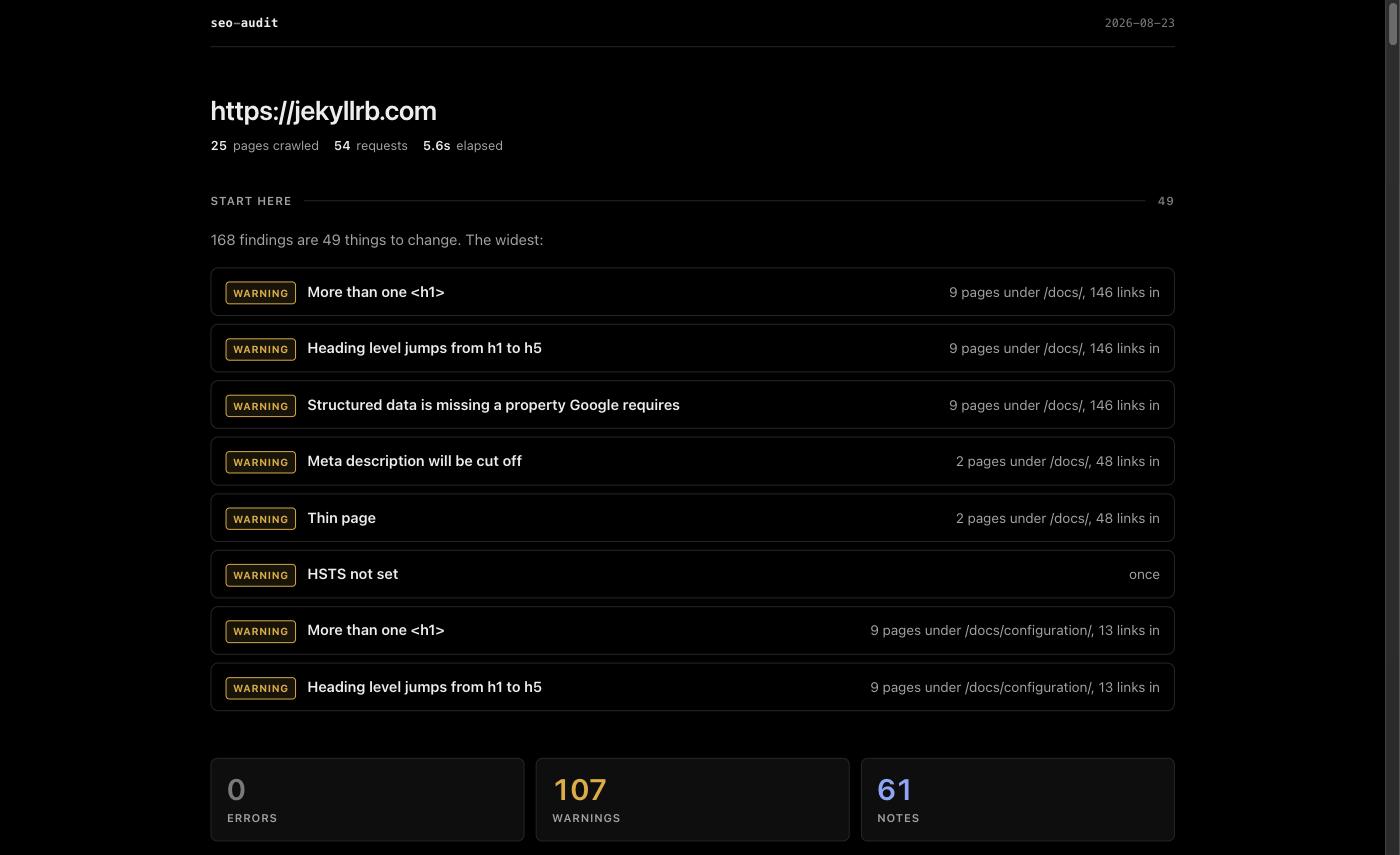The height and width of the screenshot is (855, 1400).
Task: Open 'More than one <h1>' row for /docs/configuration/
Action: pos(692,630)
